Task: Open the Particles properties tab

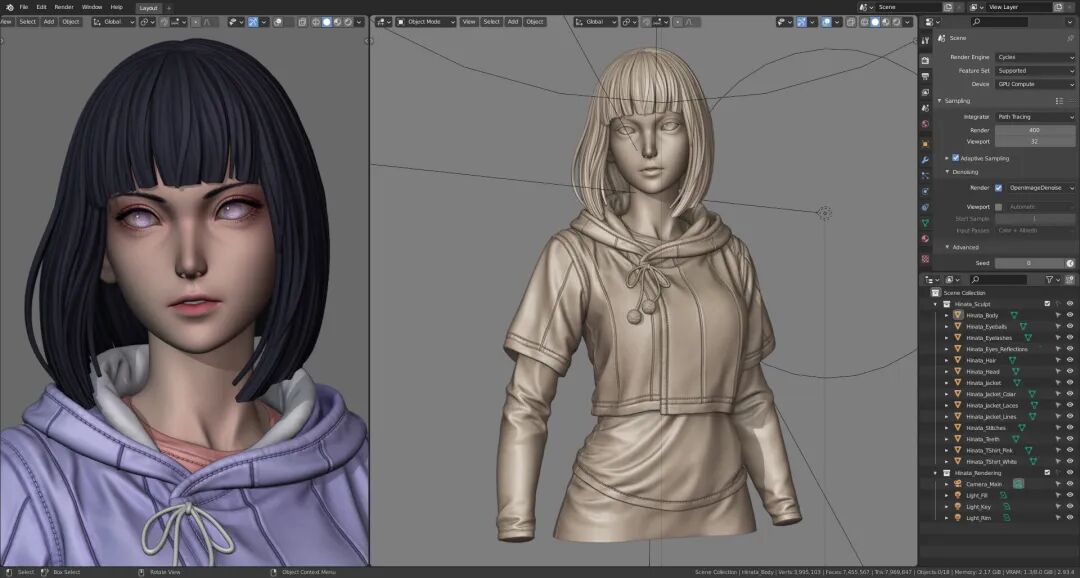Action: [x=925, y=176]
